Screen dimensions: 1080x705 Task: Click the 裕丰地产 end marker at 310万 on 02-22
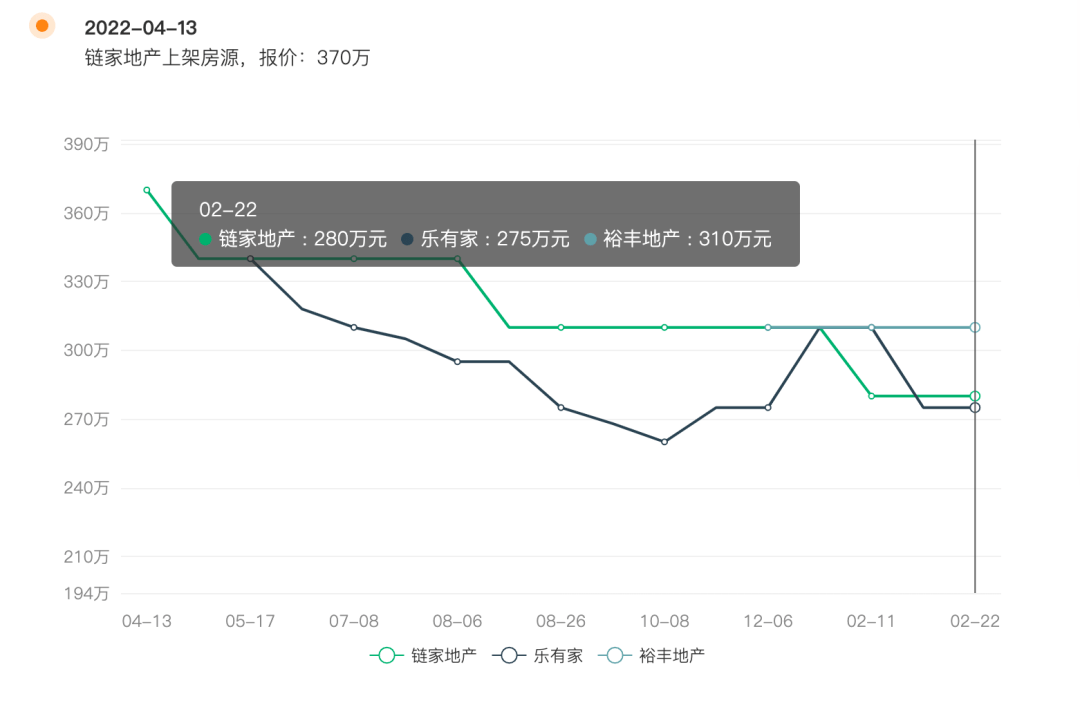coord(975,328)
